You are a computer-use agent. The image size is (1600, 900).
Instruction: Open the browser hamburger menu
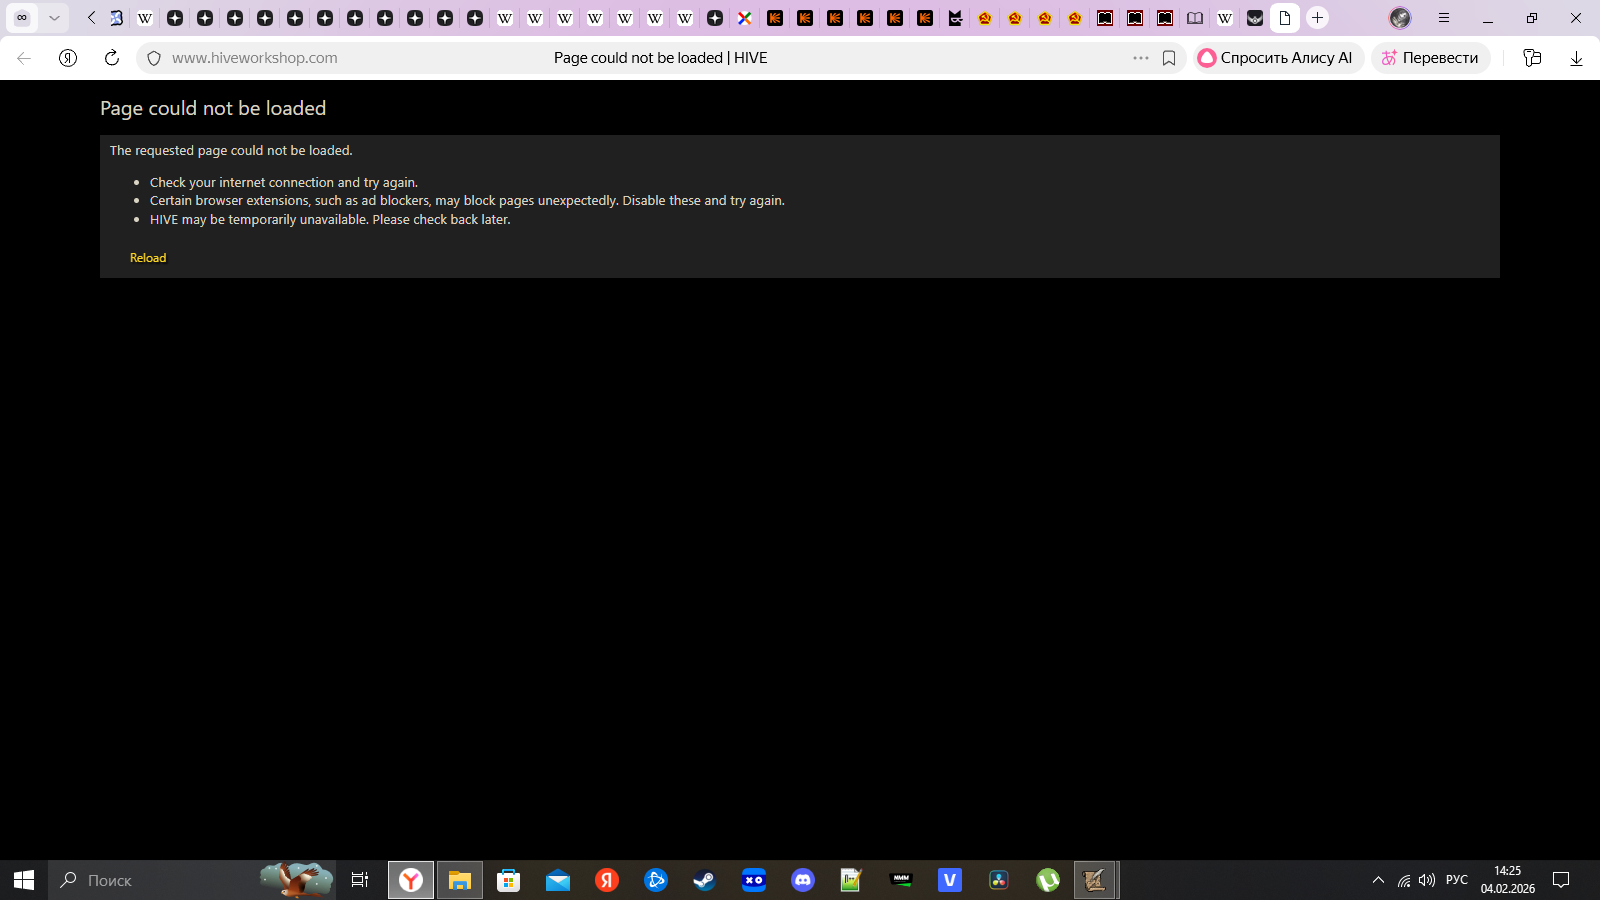pos(1444,18)
